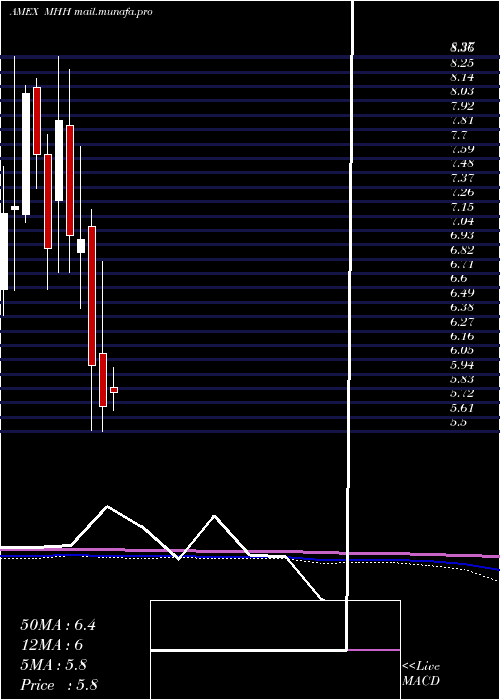
Task: Pick the 7.7 price axis value
Action: click(x=459, y=135)
